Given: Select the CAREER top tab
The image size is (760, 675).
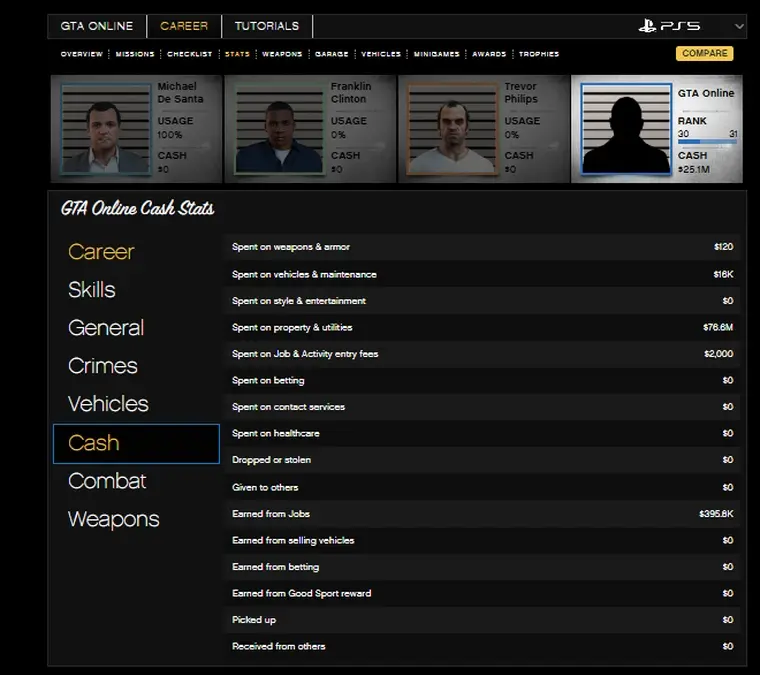Looking at the screenshot, I should 184,26.
